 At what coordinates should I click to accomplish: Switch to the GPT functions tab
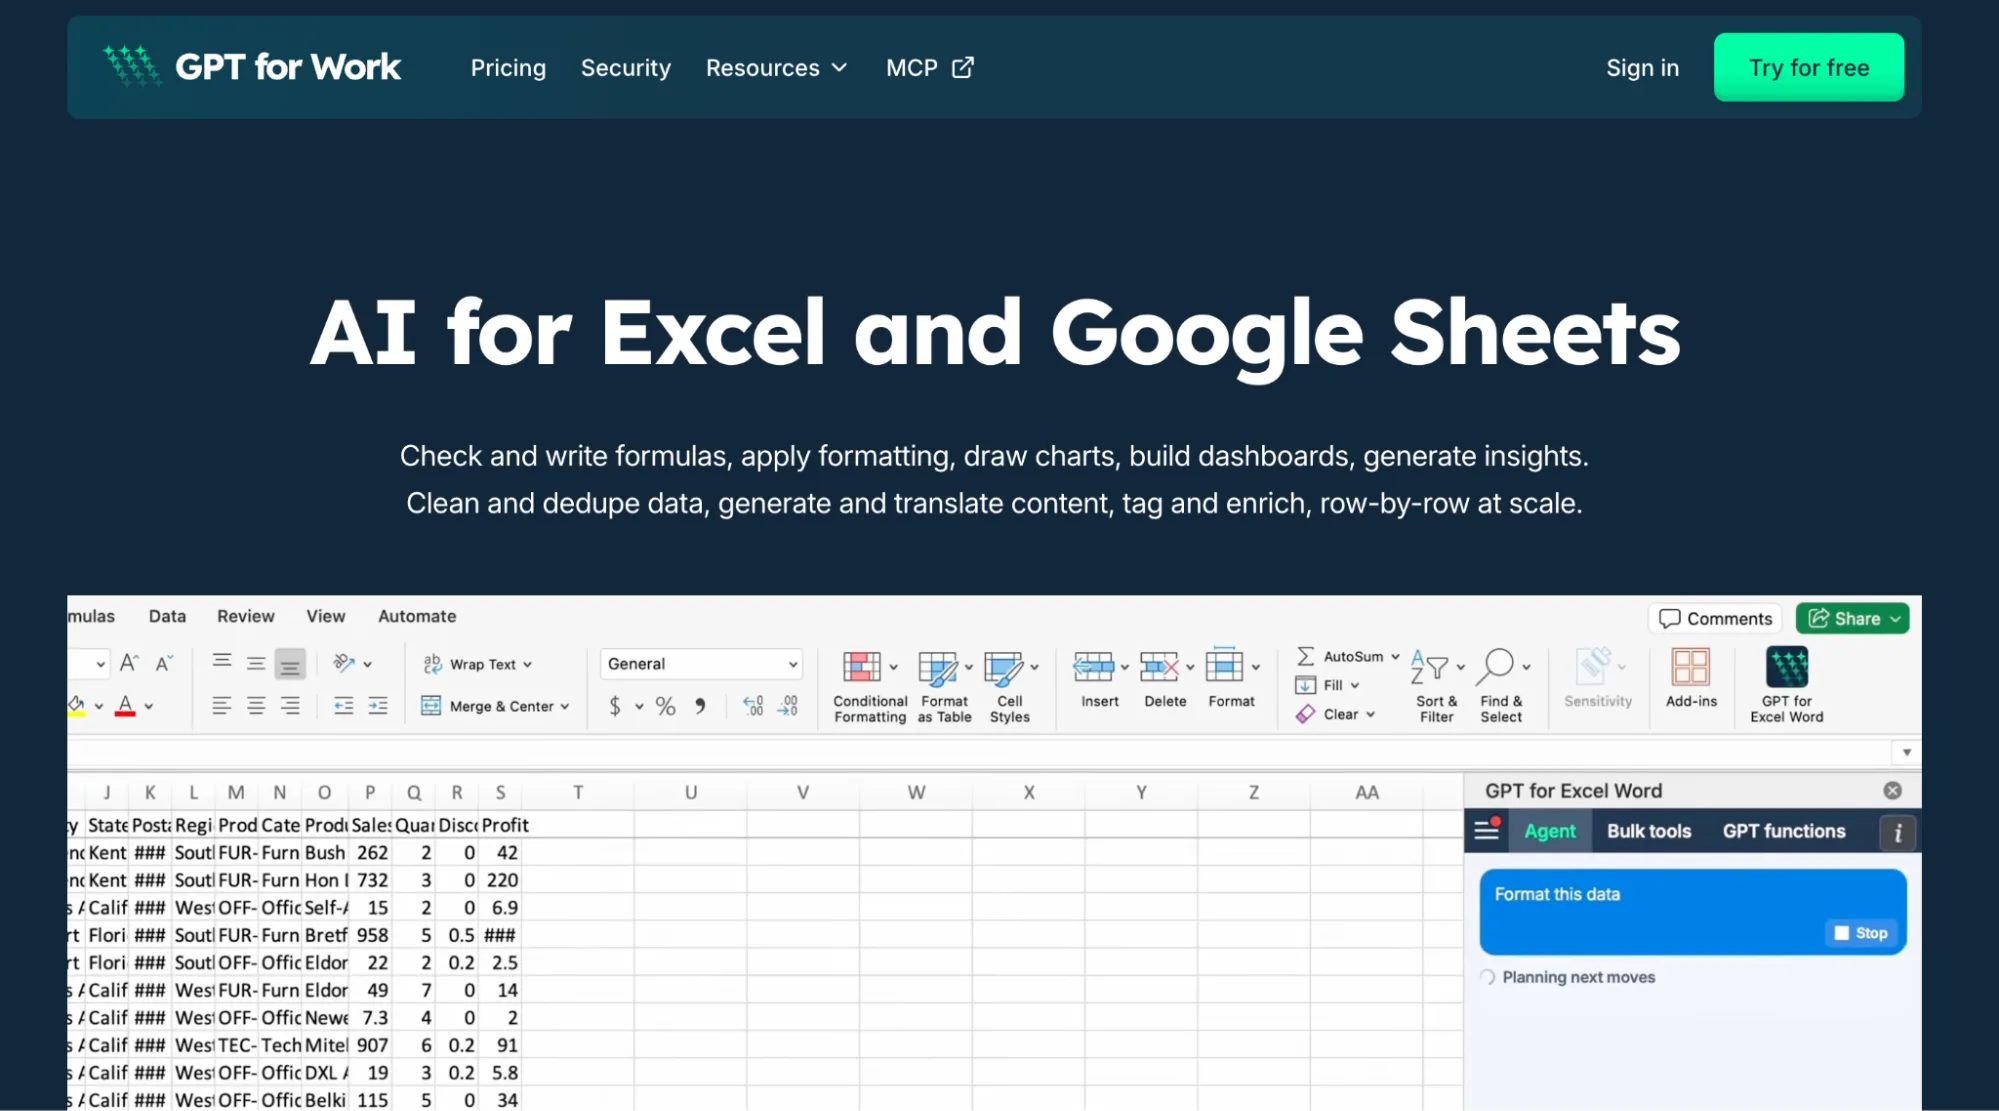click(1784, 831)
